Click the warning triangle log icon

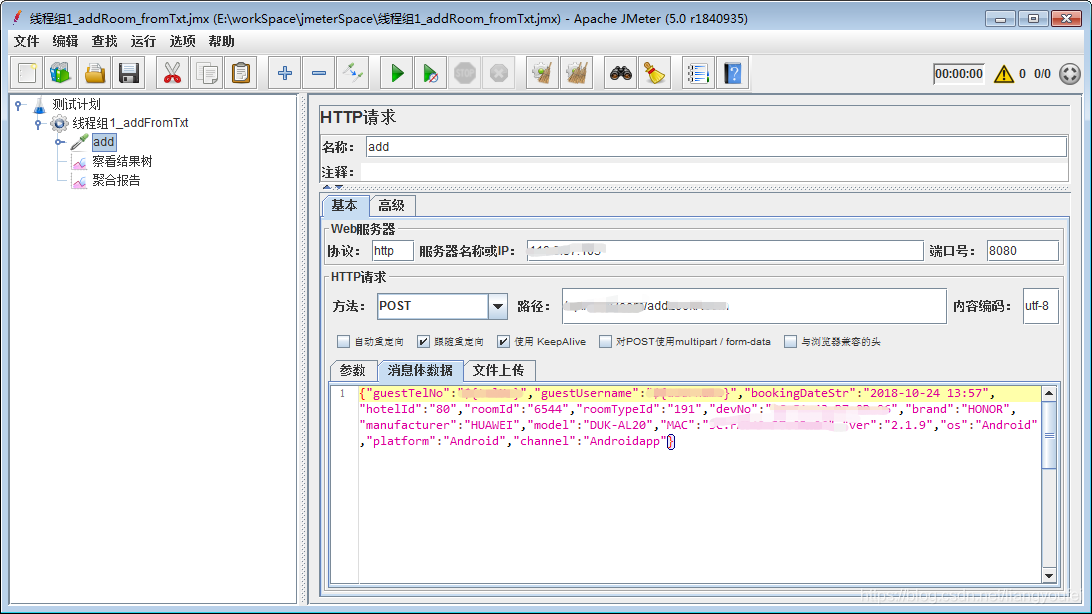point(1004,74)
